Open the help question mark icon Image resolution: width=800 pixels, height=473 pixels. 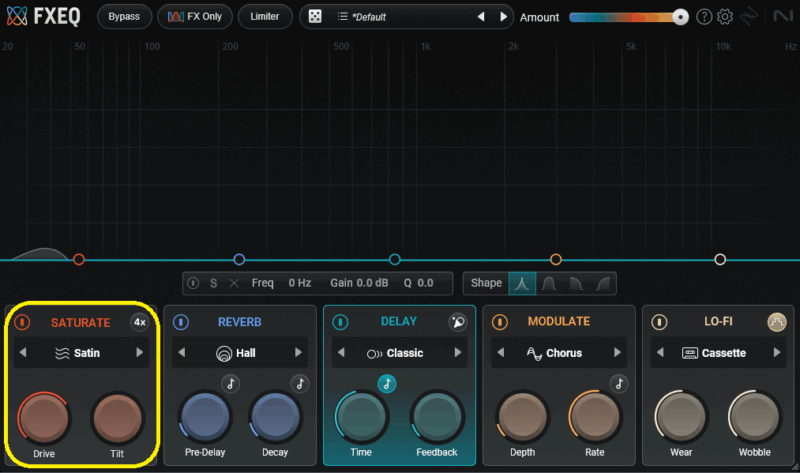[x=704, y=17]
